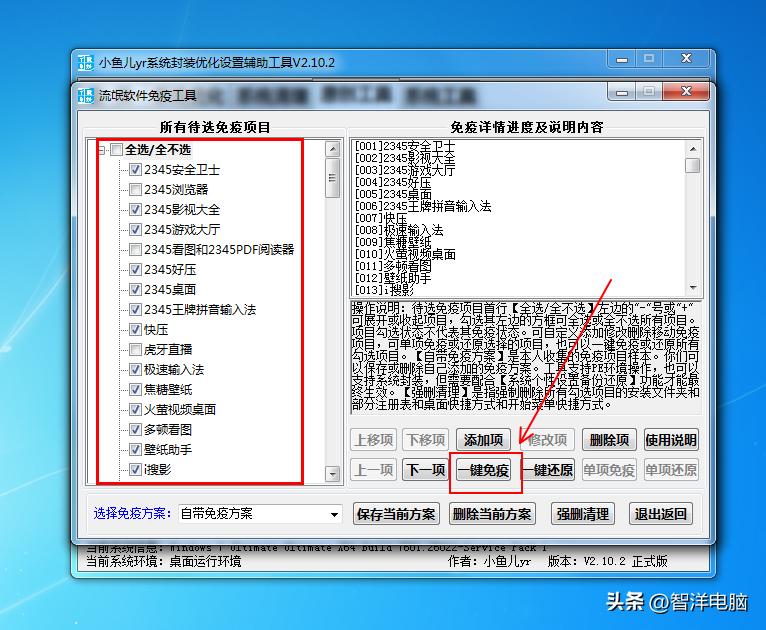This screenshot has width=766, height=630.
Task: Run 一键免疫
Action: tap(483, 470)
